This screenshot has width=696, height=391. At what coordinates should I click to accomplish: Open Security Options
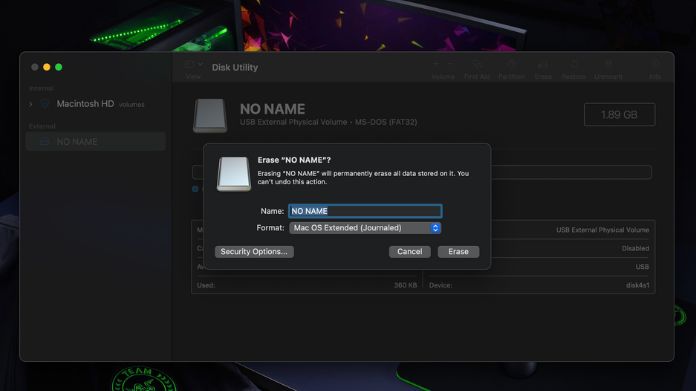254,252
